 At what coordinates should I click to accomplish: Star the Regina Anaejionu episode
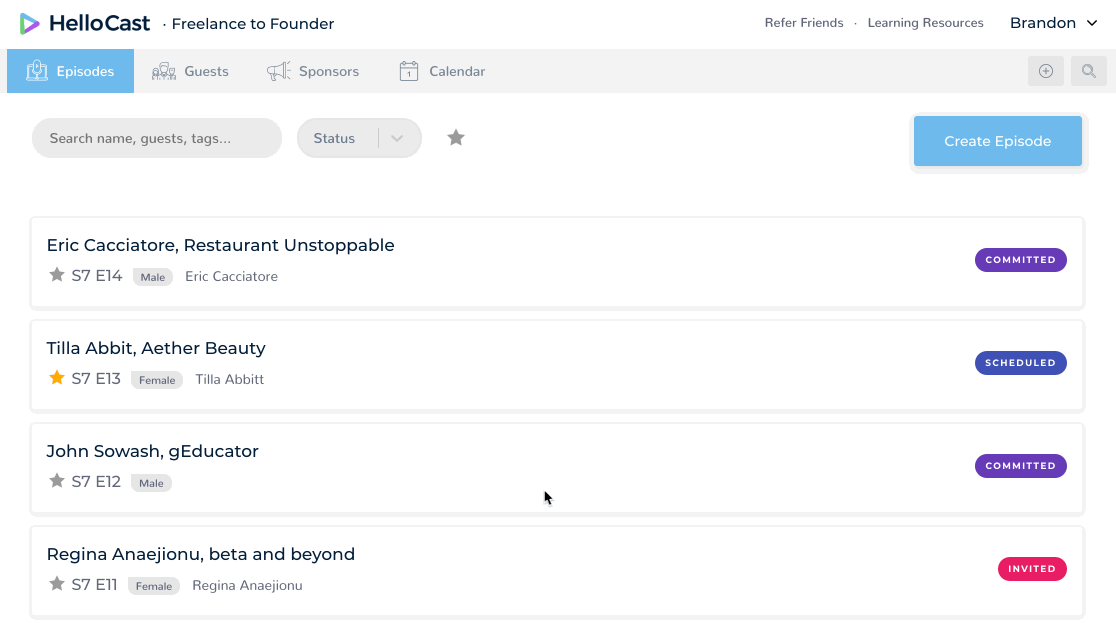click(57, 584)
